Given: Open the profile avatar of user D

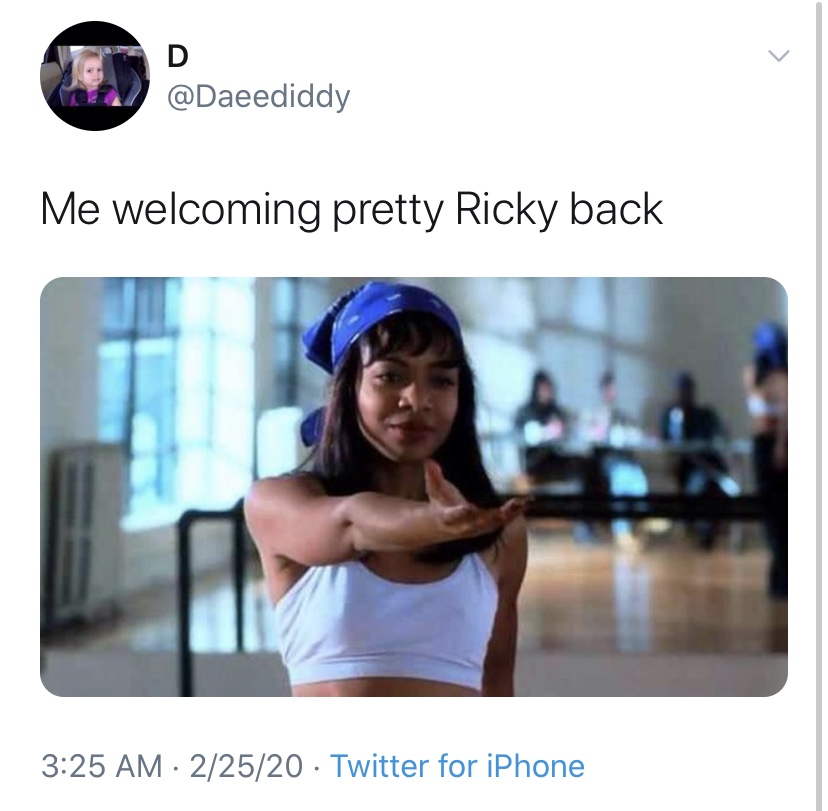Looking at the screenshot, I should tap(95, 76).
